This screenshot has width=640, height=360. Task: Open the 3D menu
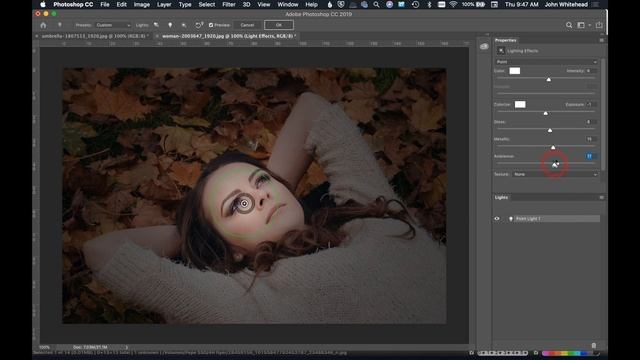click(247, 4)
